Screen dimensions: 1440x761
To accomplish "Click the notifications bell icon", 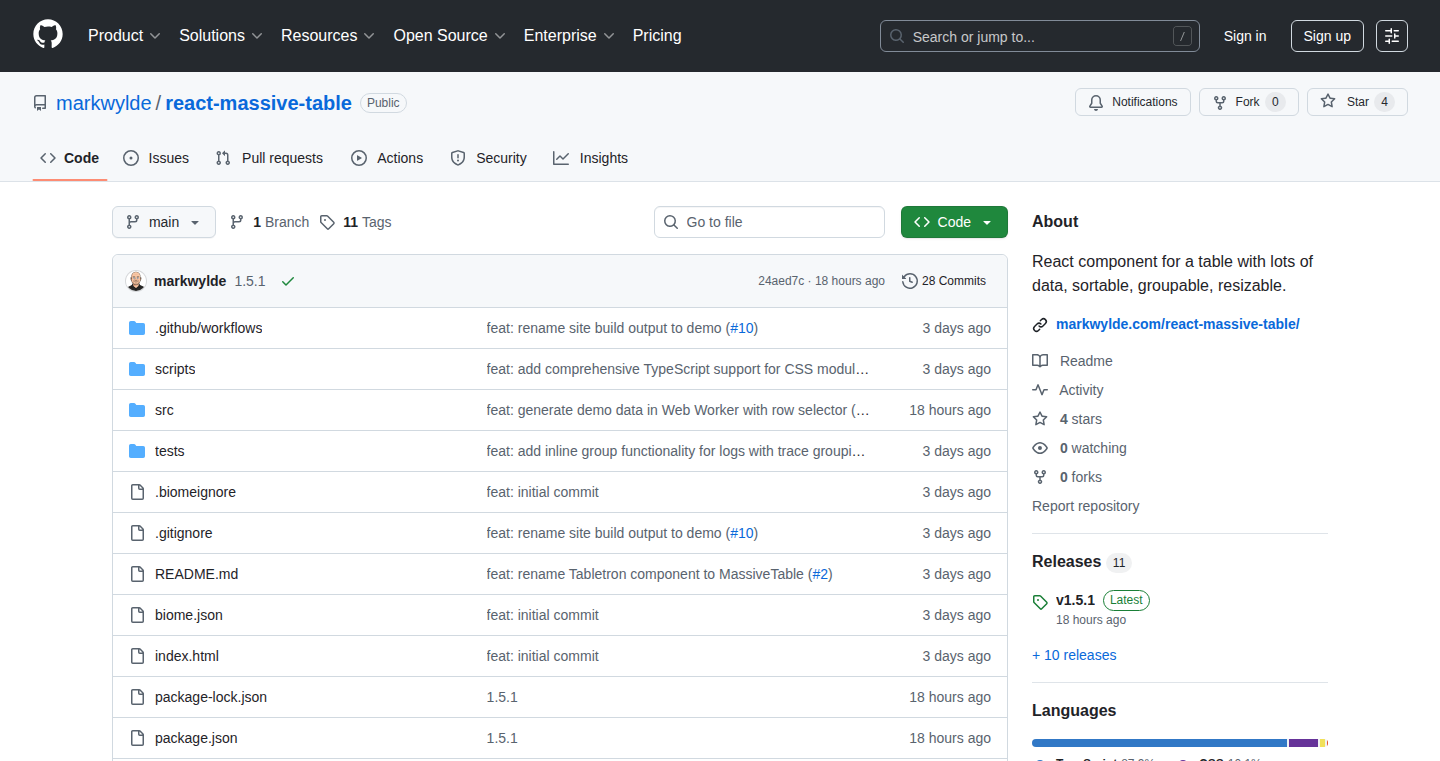I will (x=1096, y=102).
